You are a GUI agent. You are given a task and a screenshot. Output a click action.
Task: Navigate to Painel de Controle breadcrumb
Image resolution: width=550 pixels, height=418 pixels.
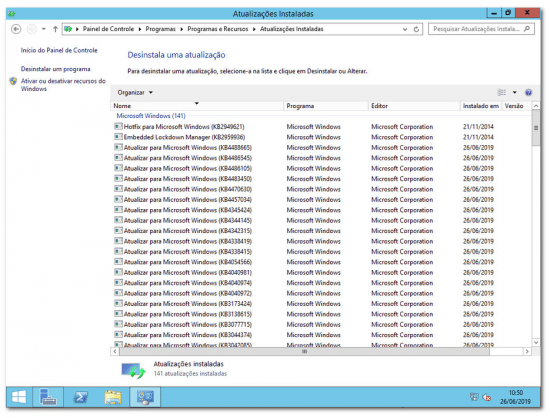108,29
